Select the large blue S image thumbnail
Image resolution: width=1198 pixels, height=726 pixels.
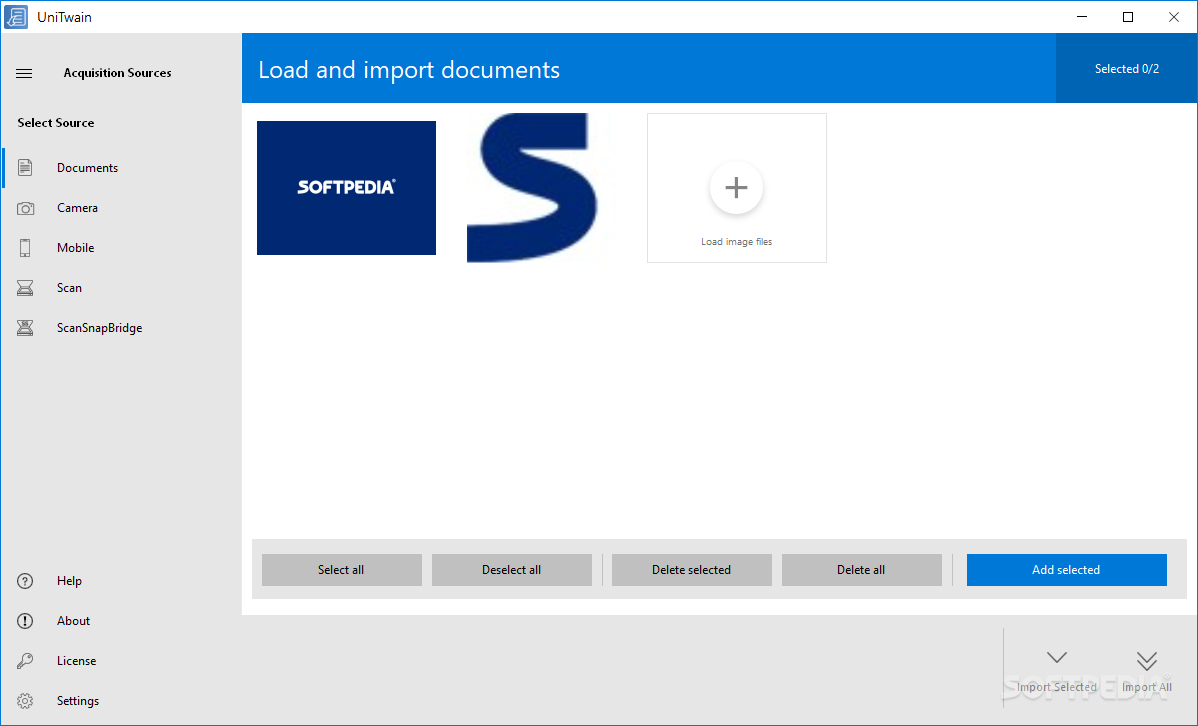click(533, 188)
